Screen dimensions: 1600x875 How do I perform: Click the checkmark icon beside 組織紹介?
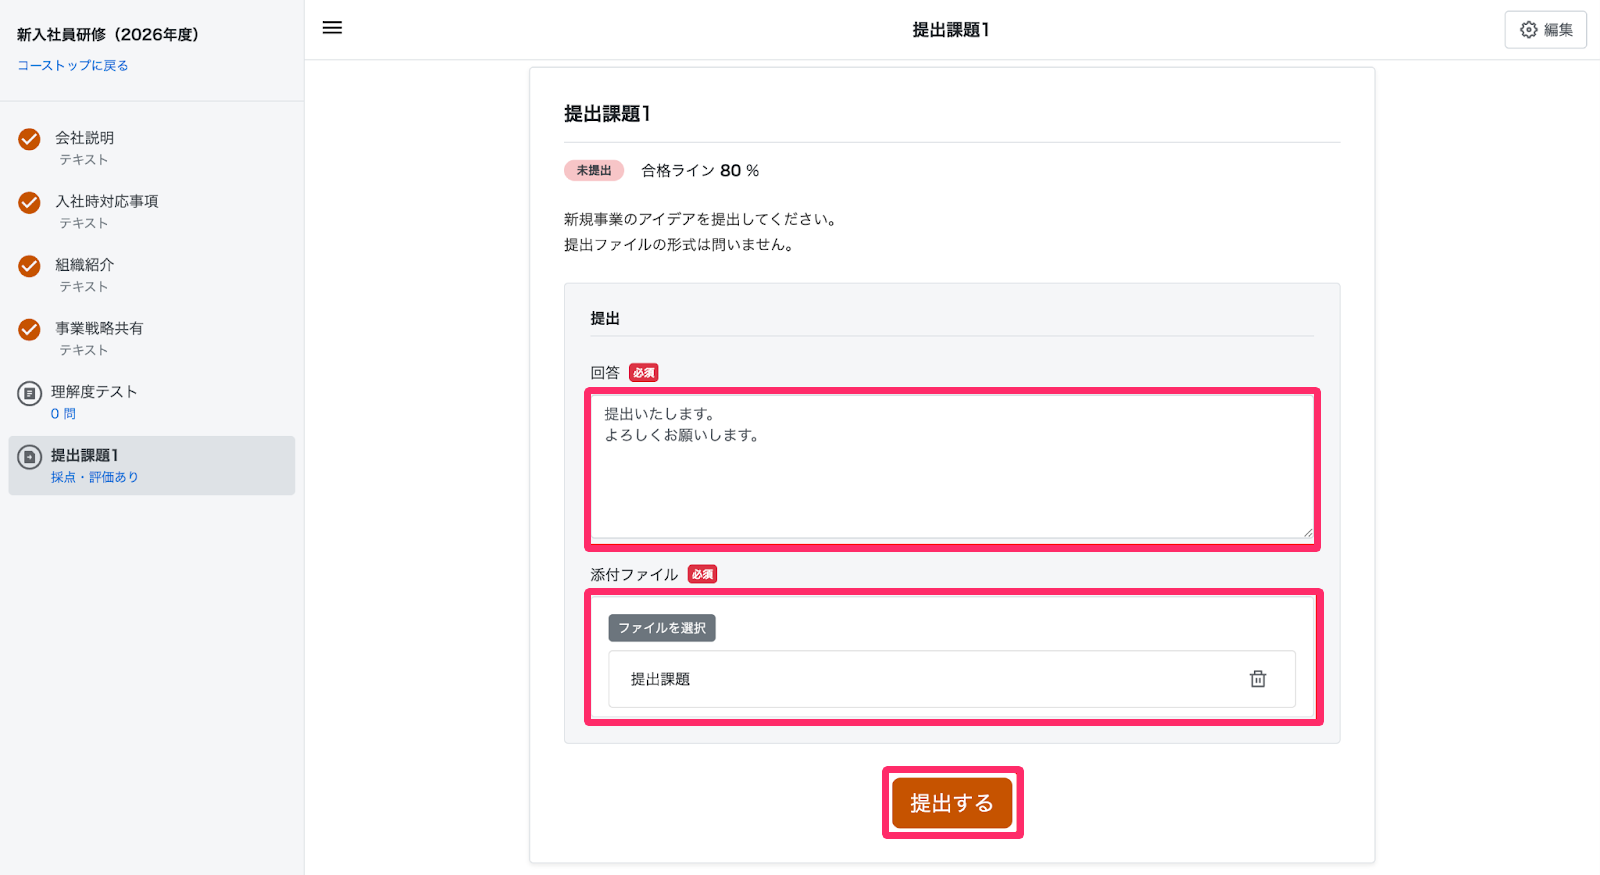(x=30, y=266)
